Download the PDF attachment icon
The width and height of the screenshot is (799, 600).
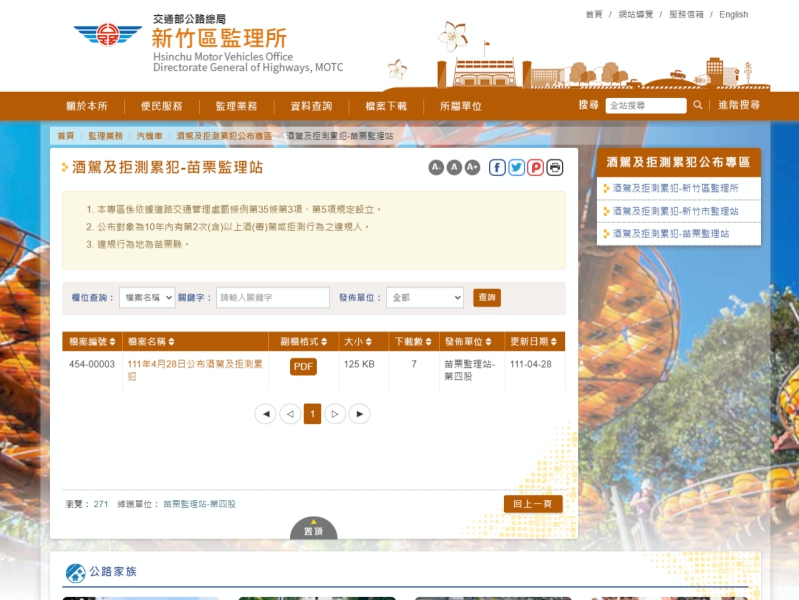303,367
